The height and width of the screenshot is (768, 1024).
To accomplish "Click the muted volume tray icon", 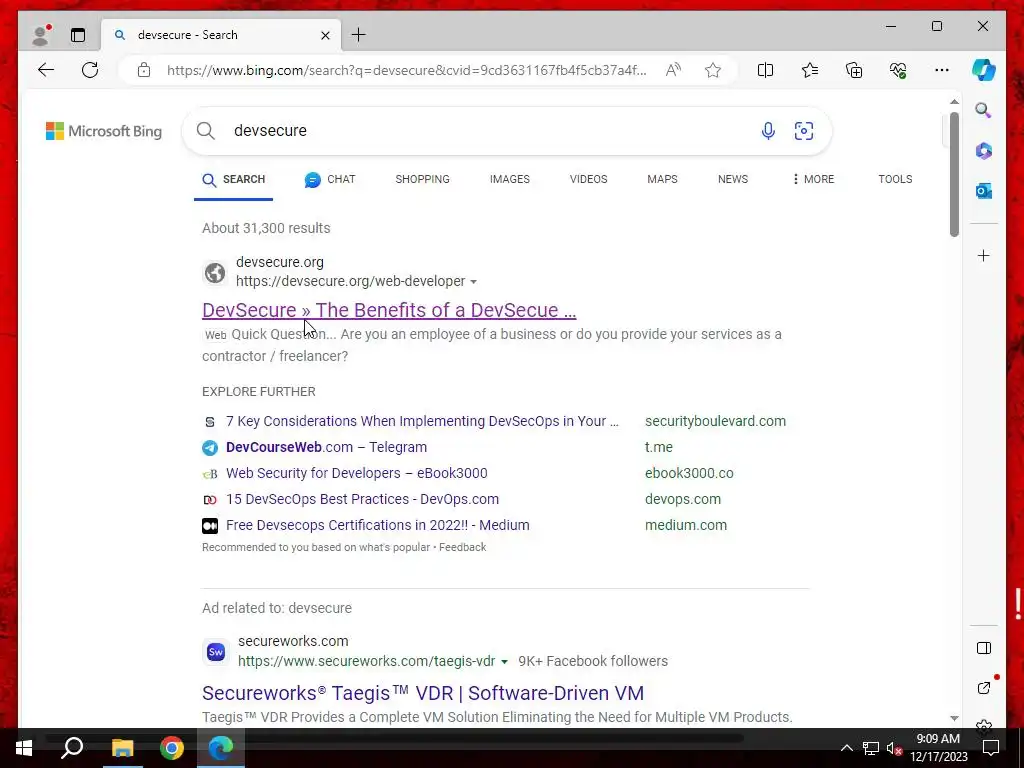I will click(894, 748).
